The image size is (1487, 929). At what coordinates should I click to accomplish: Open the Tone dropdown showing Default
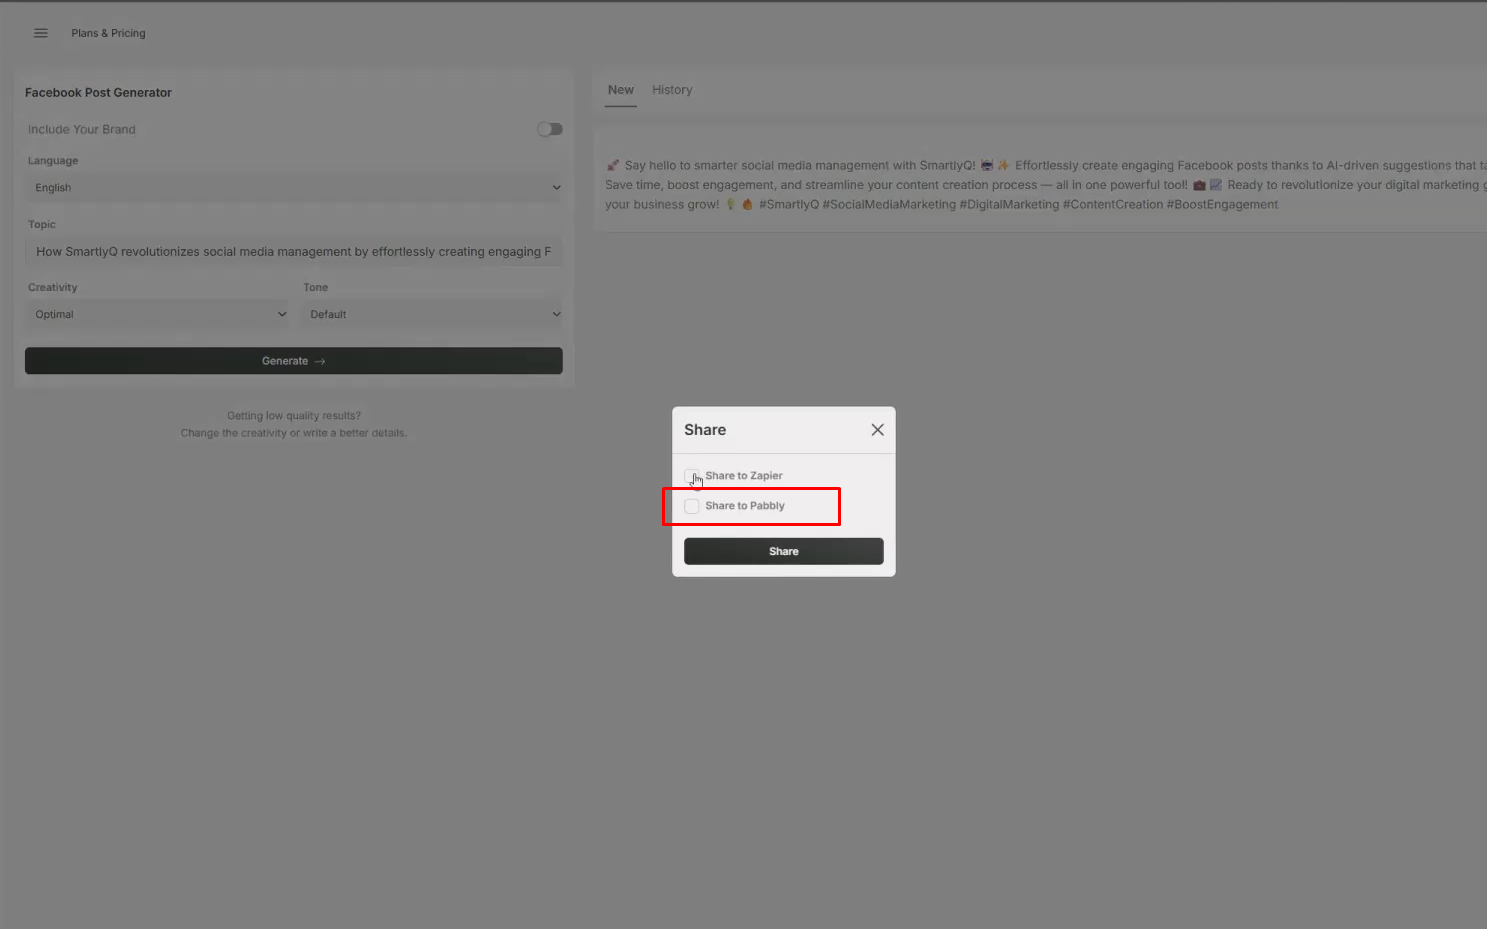point(433,314)
